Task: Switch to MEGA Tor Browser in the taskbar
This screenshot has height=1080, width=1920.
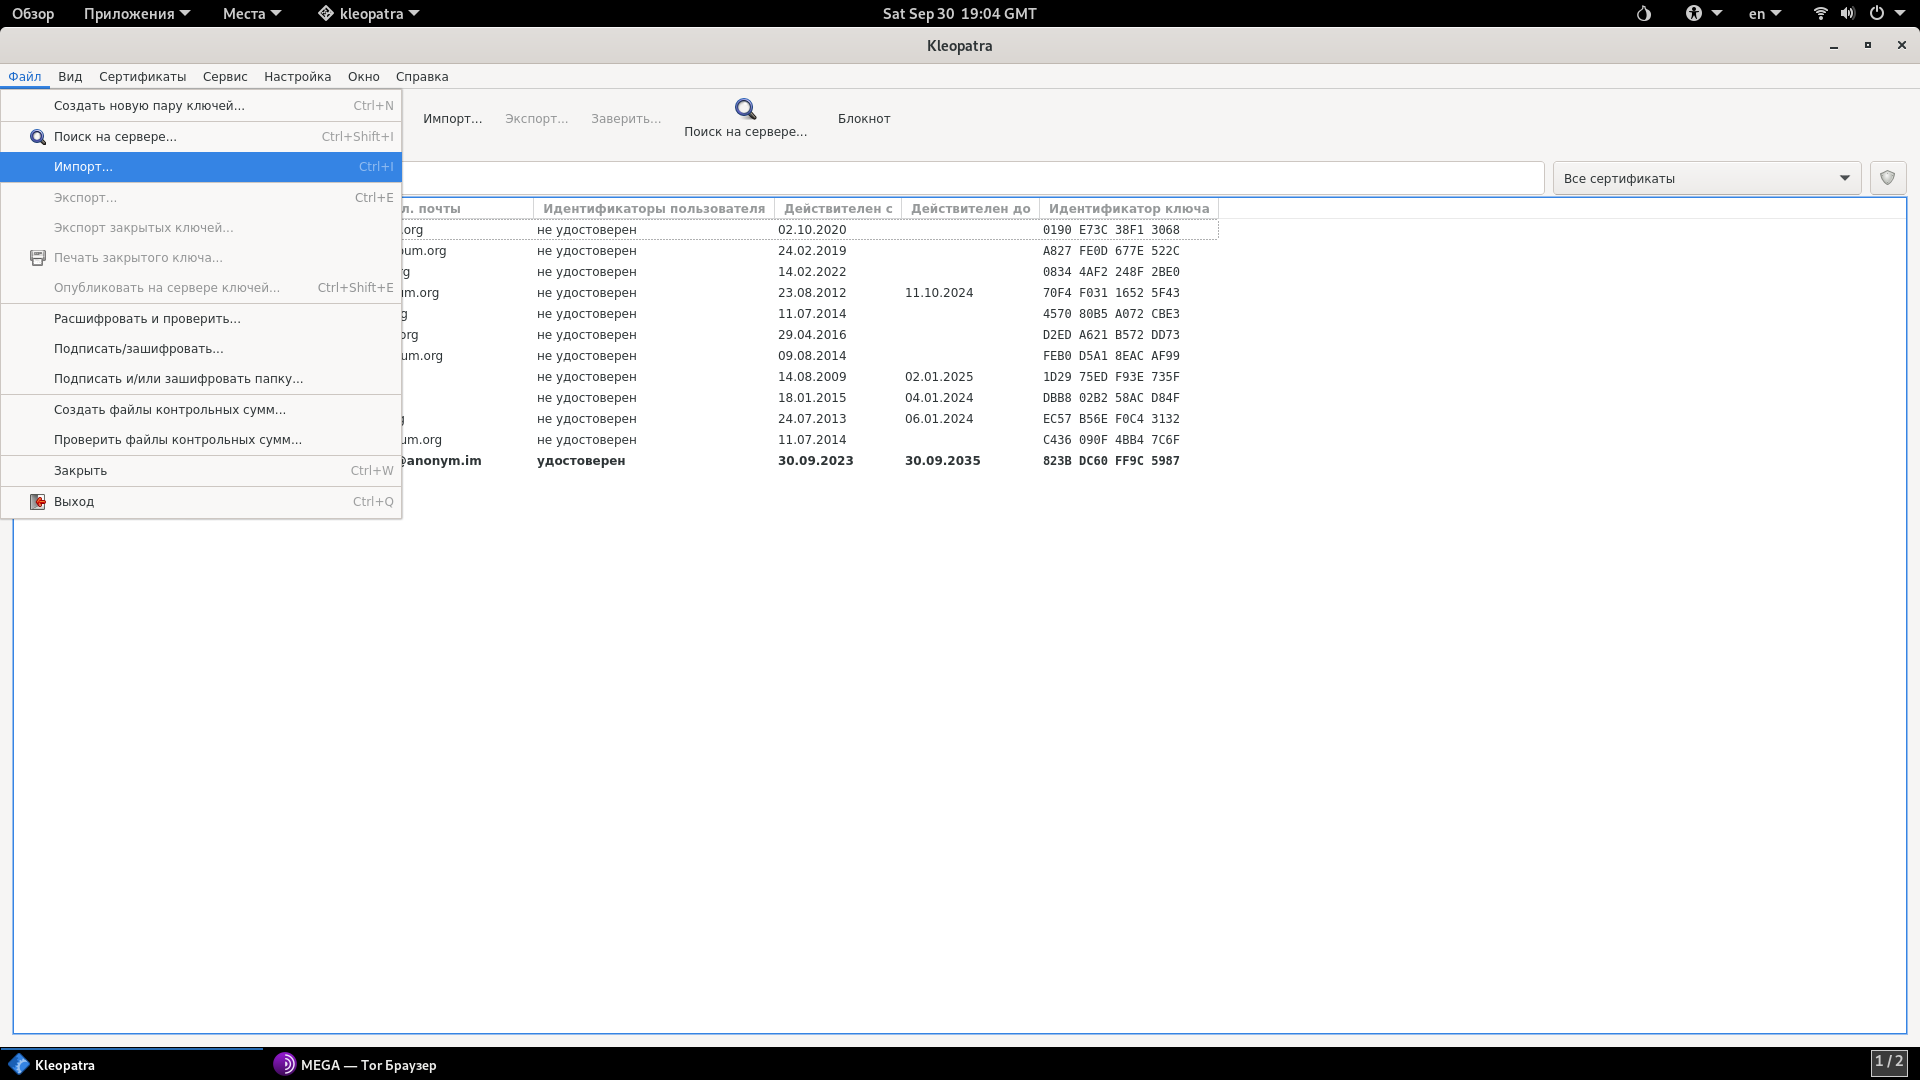Action: click(356, 1065)
